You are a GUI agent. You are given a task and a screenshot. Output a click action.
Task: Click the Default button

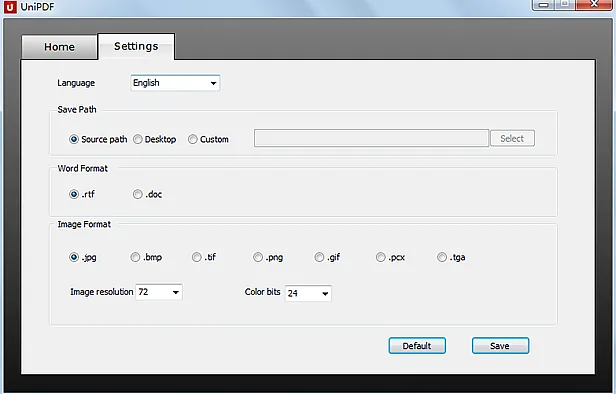point(417,346)
